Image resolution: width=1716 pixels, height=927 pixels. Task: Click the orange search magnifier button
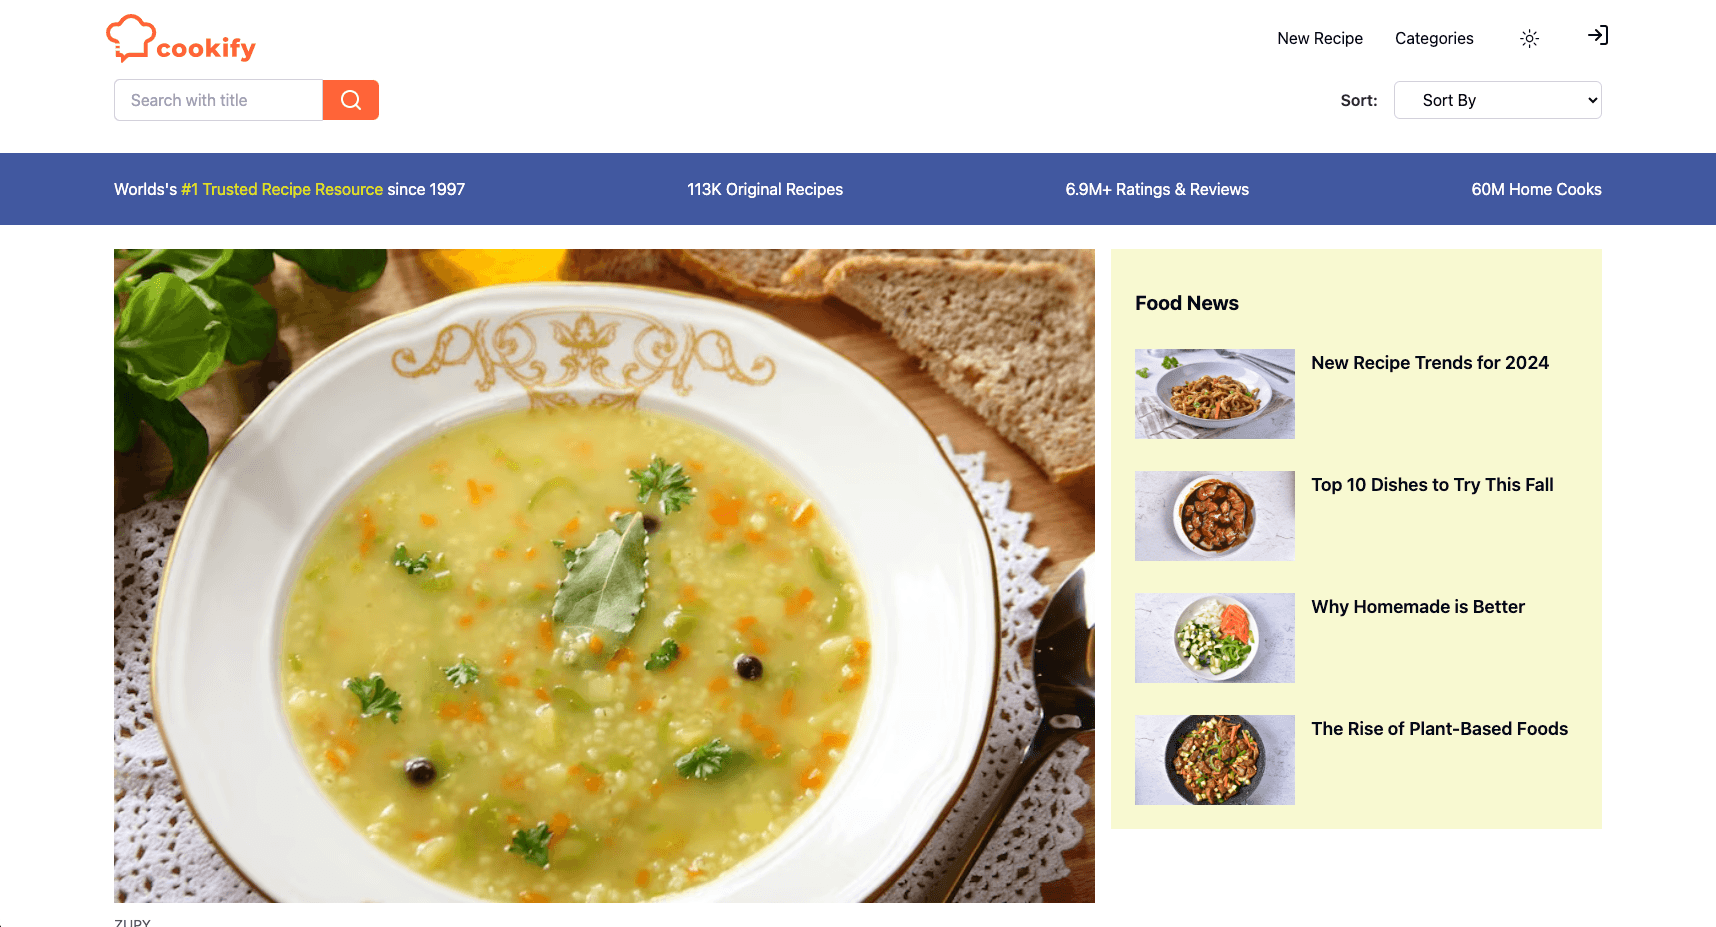coord(351,100)
